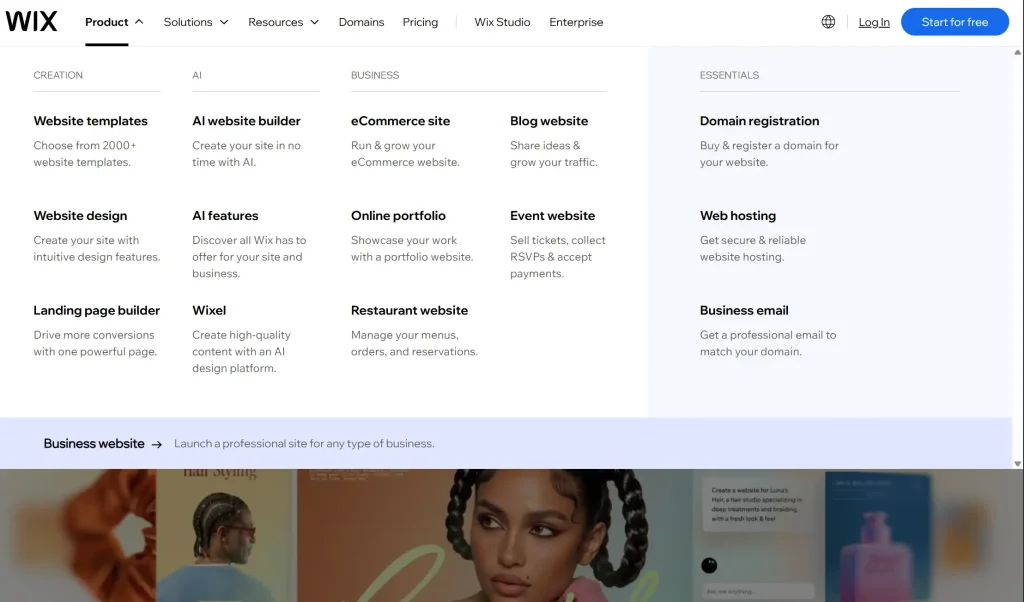1024x602 pixels.
Task: Open AI website builder link
Action: click(x=246, y=121)
